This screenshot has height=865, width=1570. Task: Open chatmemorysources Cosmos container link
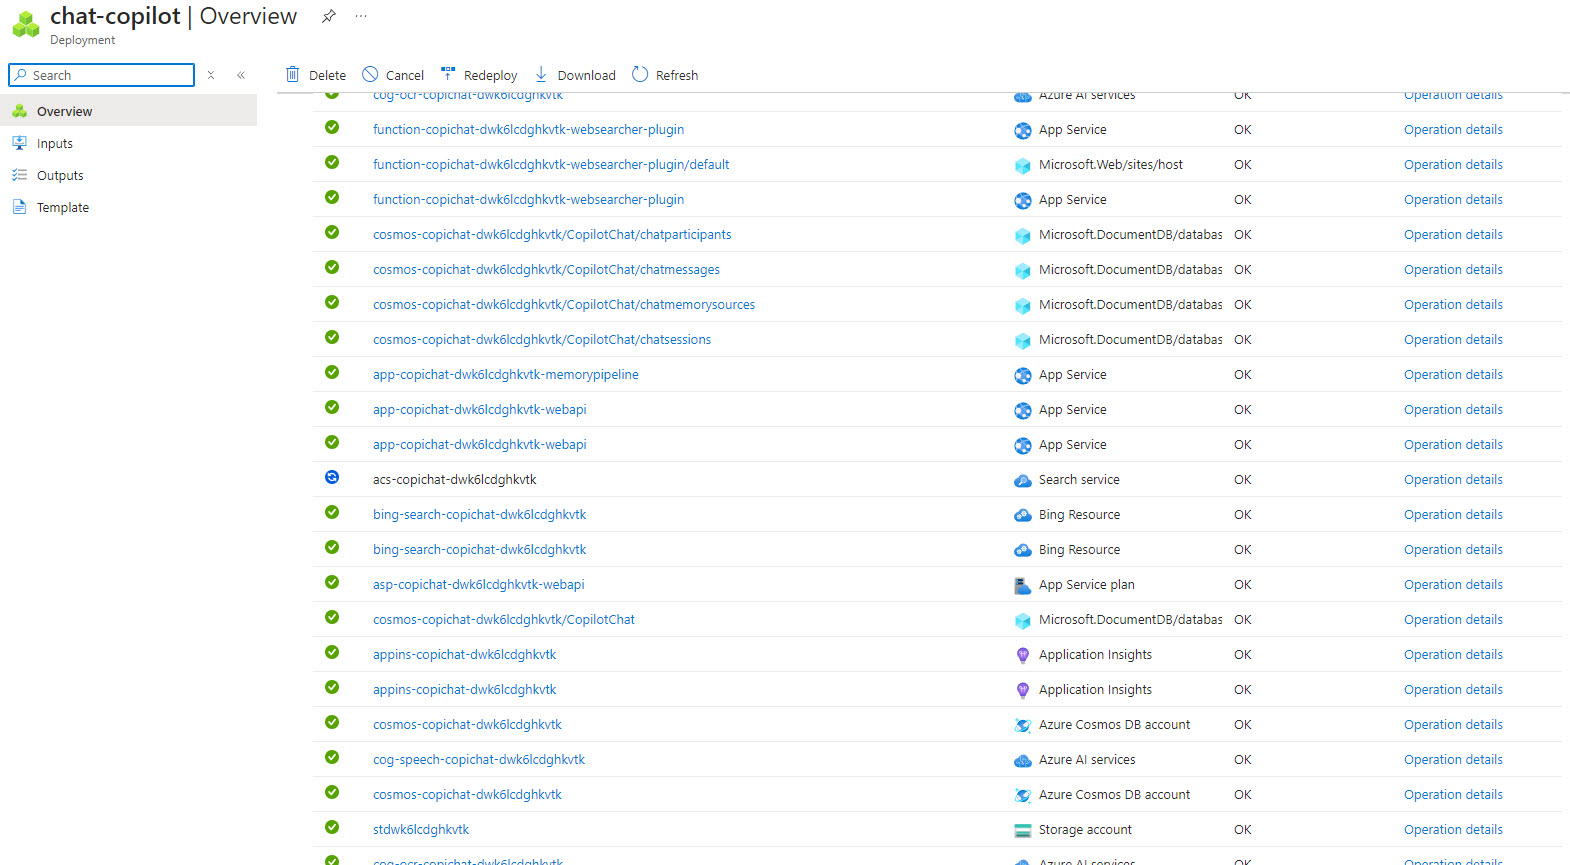pos(564,305)
